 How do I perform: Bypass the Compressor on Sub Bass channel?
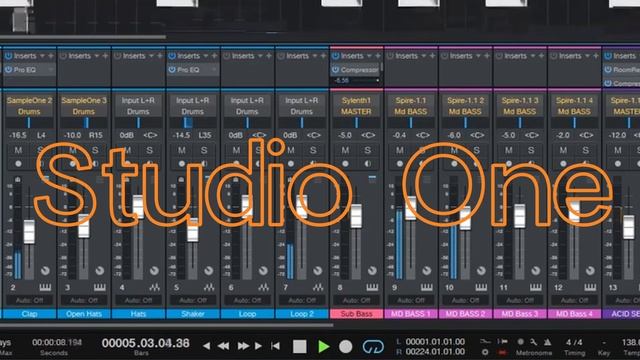click(336, 70)
